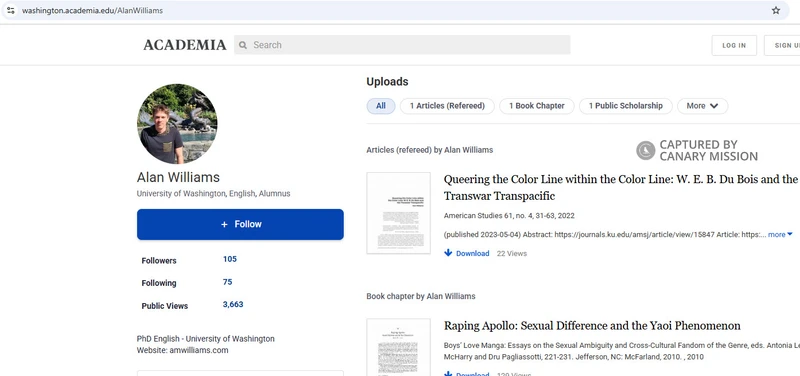This screenshot has width=800, height=376.
Task: Click 'Book chapter by Alan Williams' heading
Action: point(420,296)
